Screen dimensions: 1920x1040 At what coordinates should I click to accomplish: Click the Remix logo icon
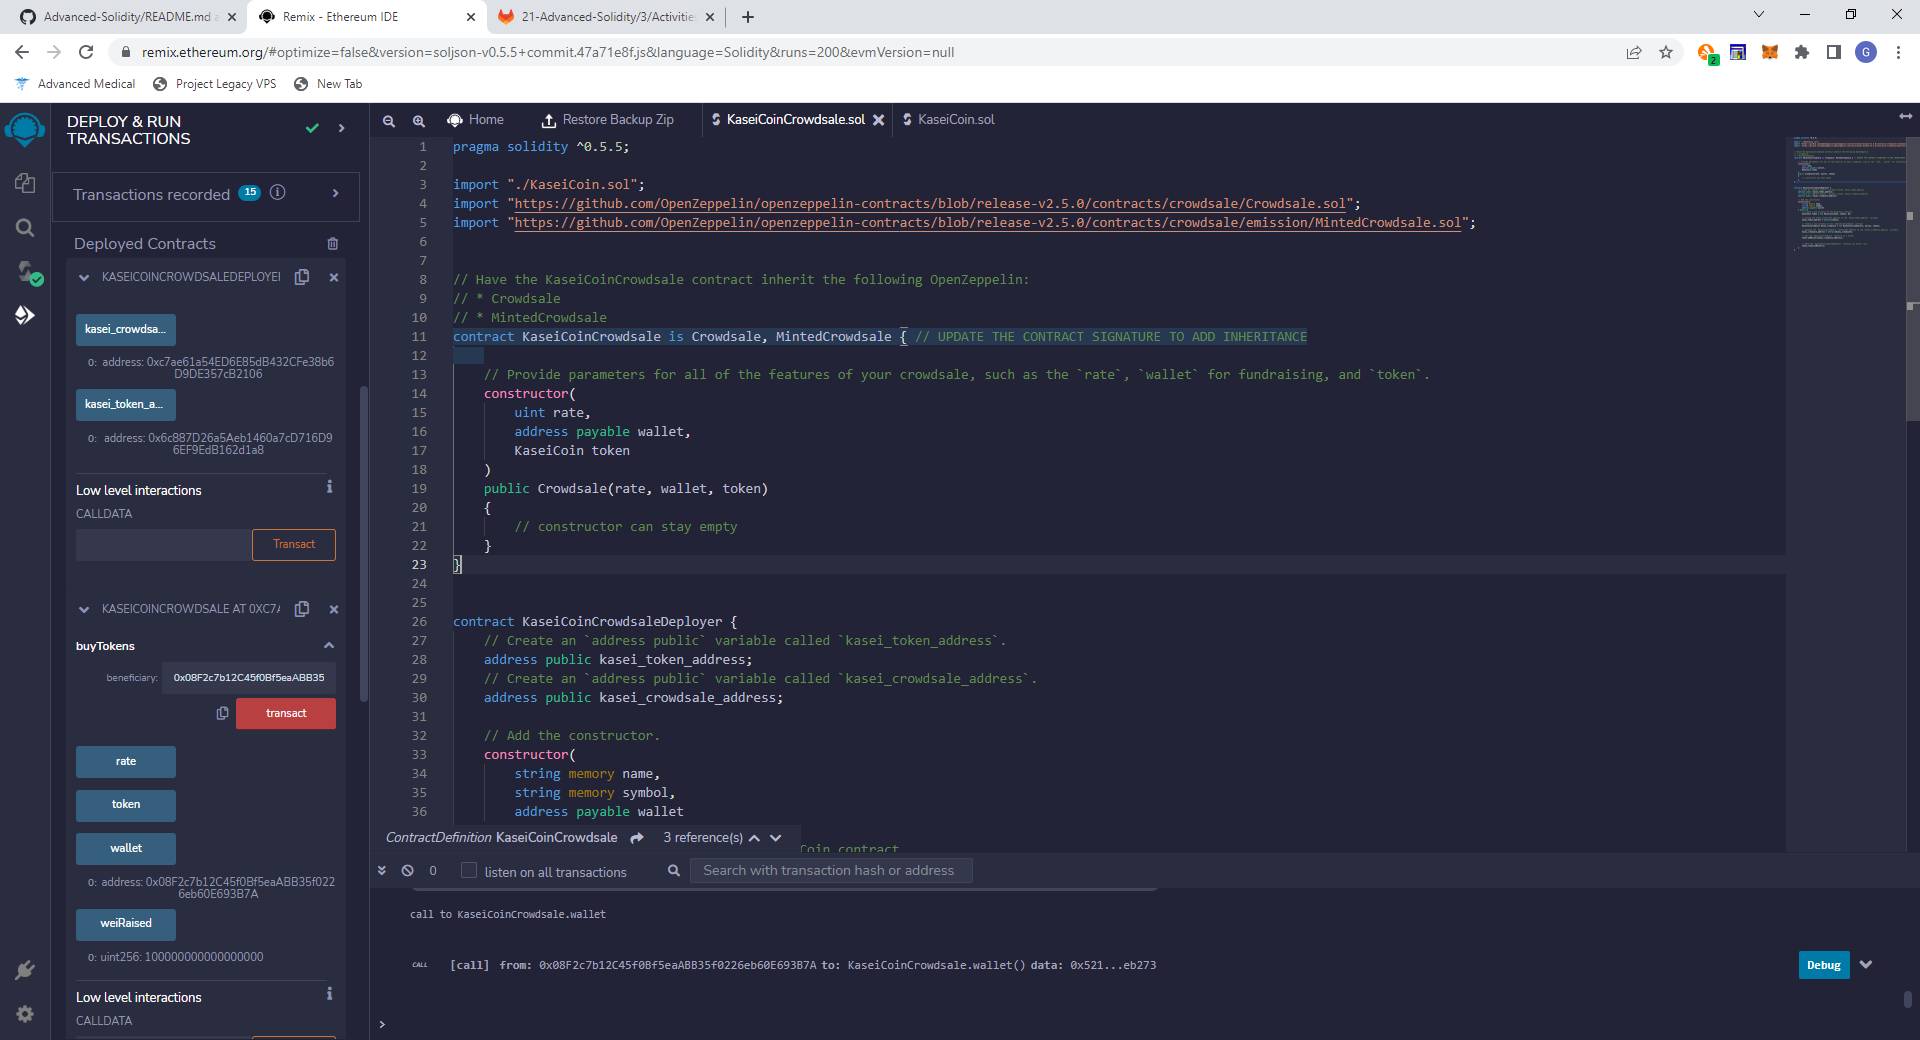click(25, 130)
